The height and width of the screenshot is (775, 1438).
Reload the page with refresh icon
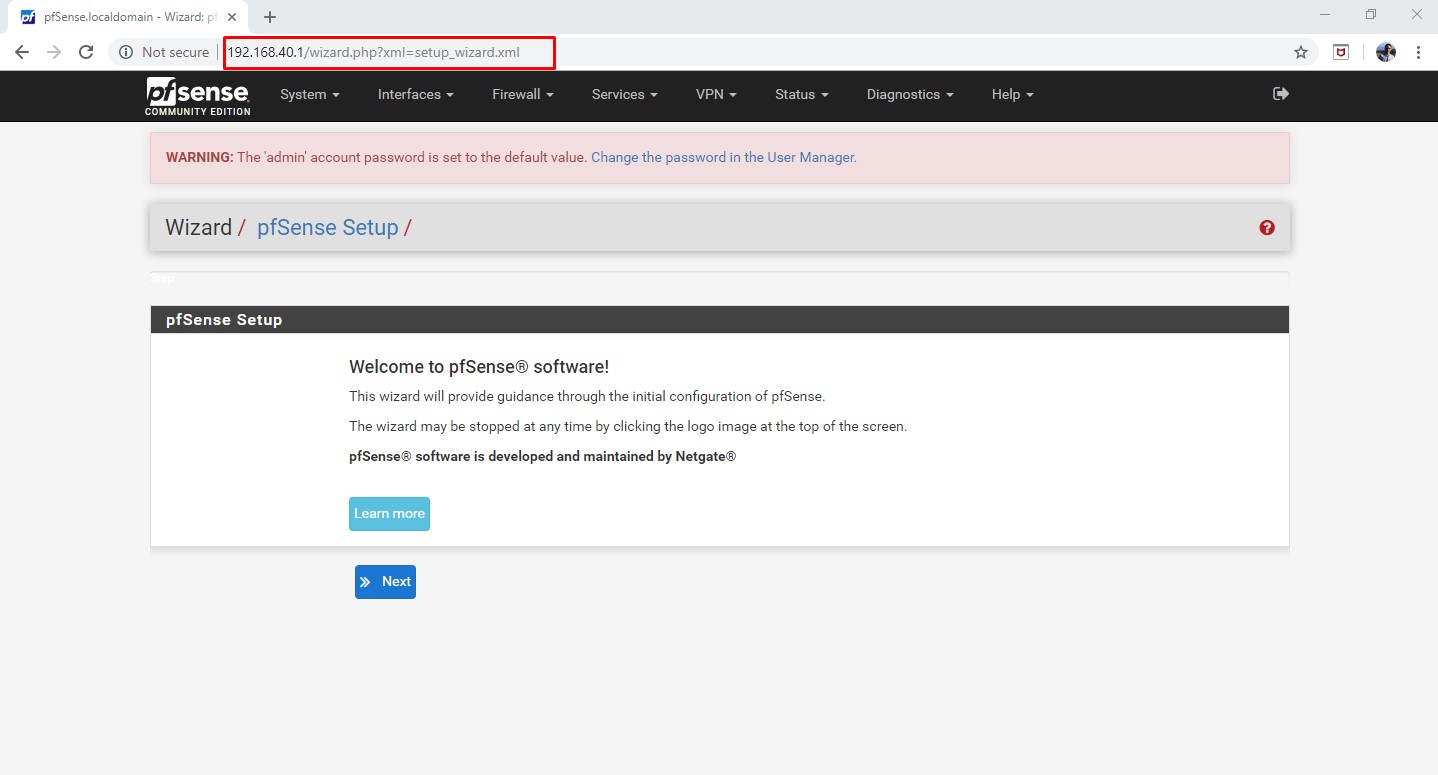pos(86,52)
